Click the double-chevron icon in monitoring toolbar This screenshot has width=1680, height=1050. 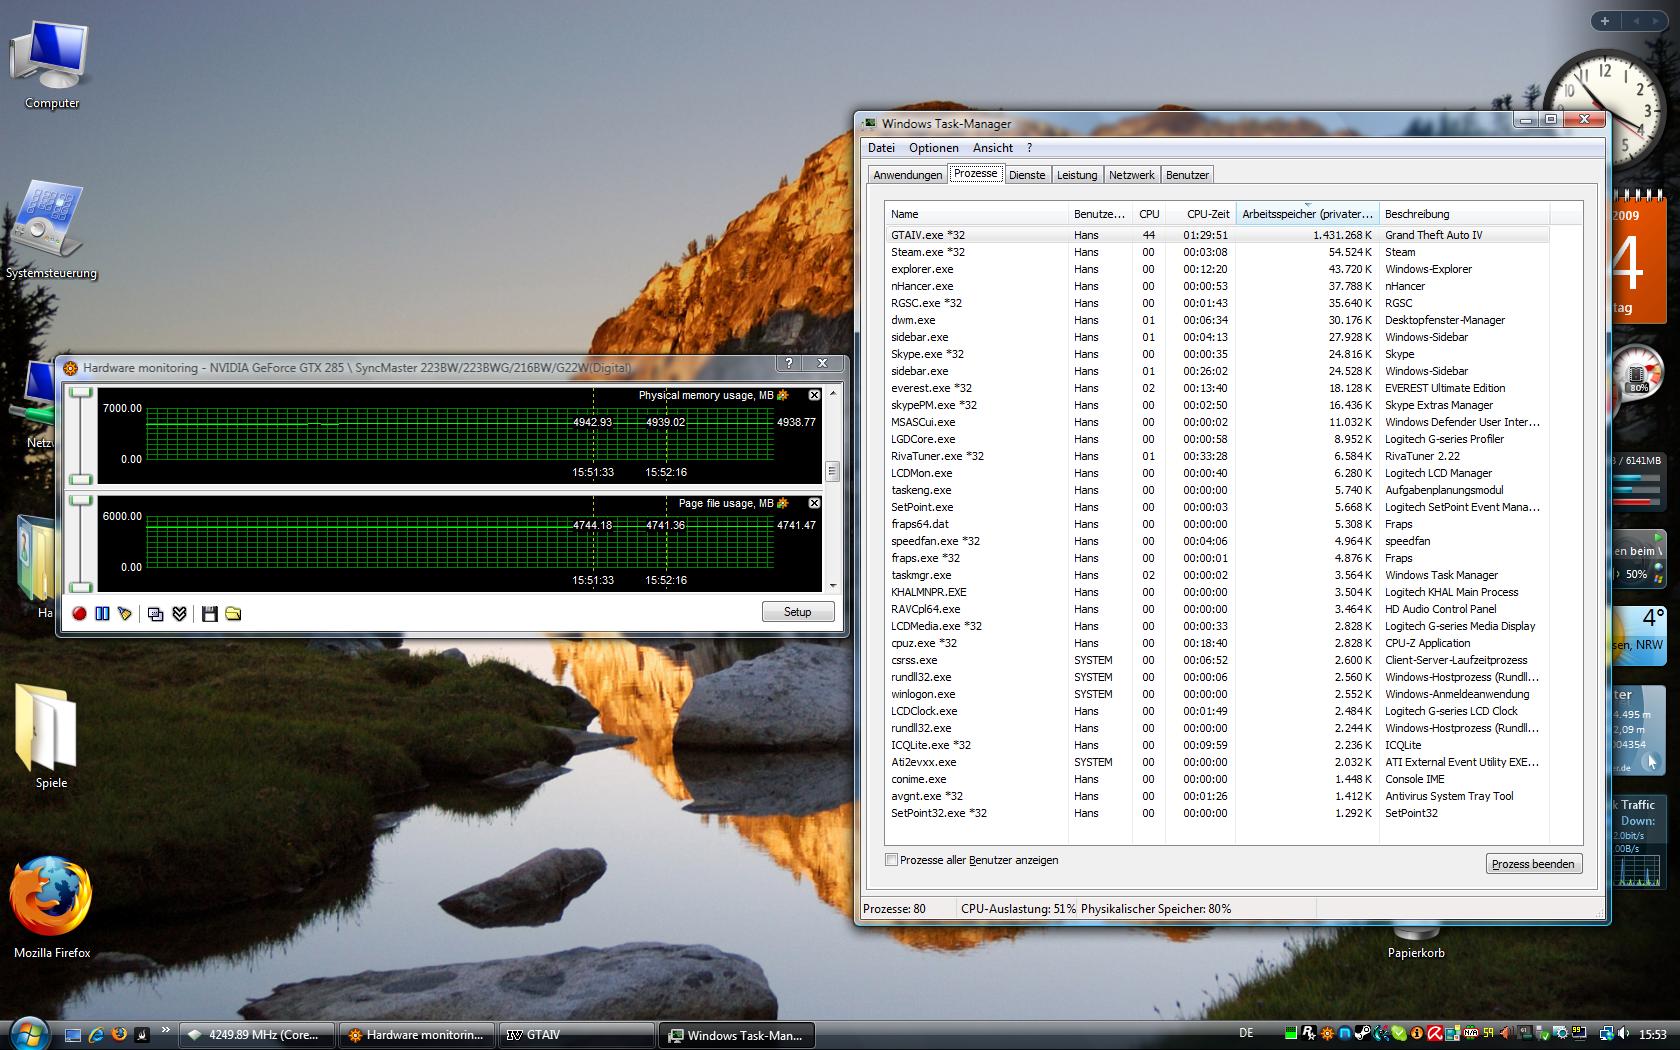(180, 613)
